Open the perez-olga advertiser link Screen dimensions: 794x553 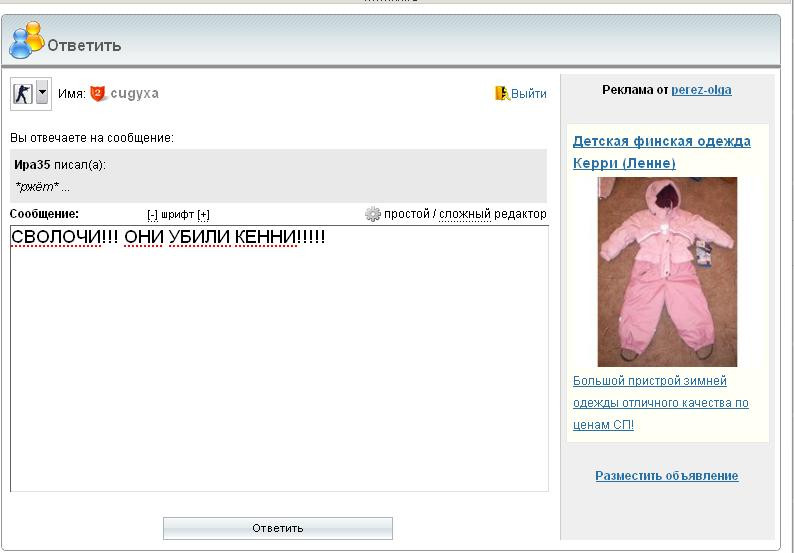[x=701, y=90]
